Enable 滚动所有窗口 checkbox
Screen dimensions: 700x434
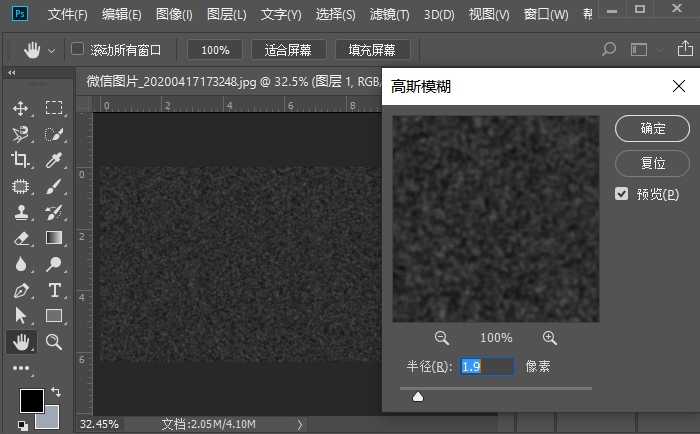click(x=78, y=49)
